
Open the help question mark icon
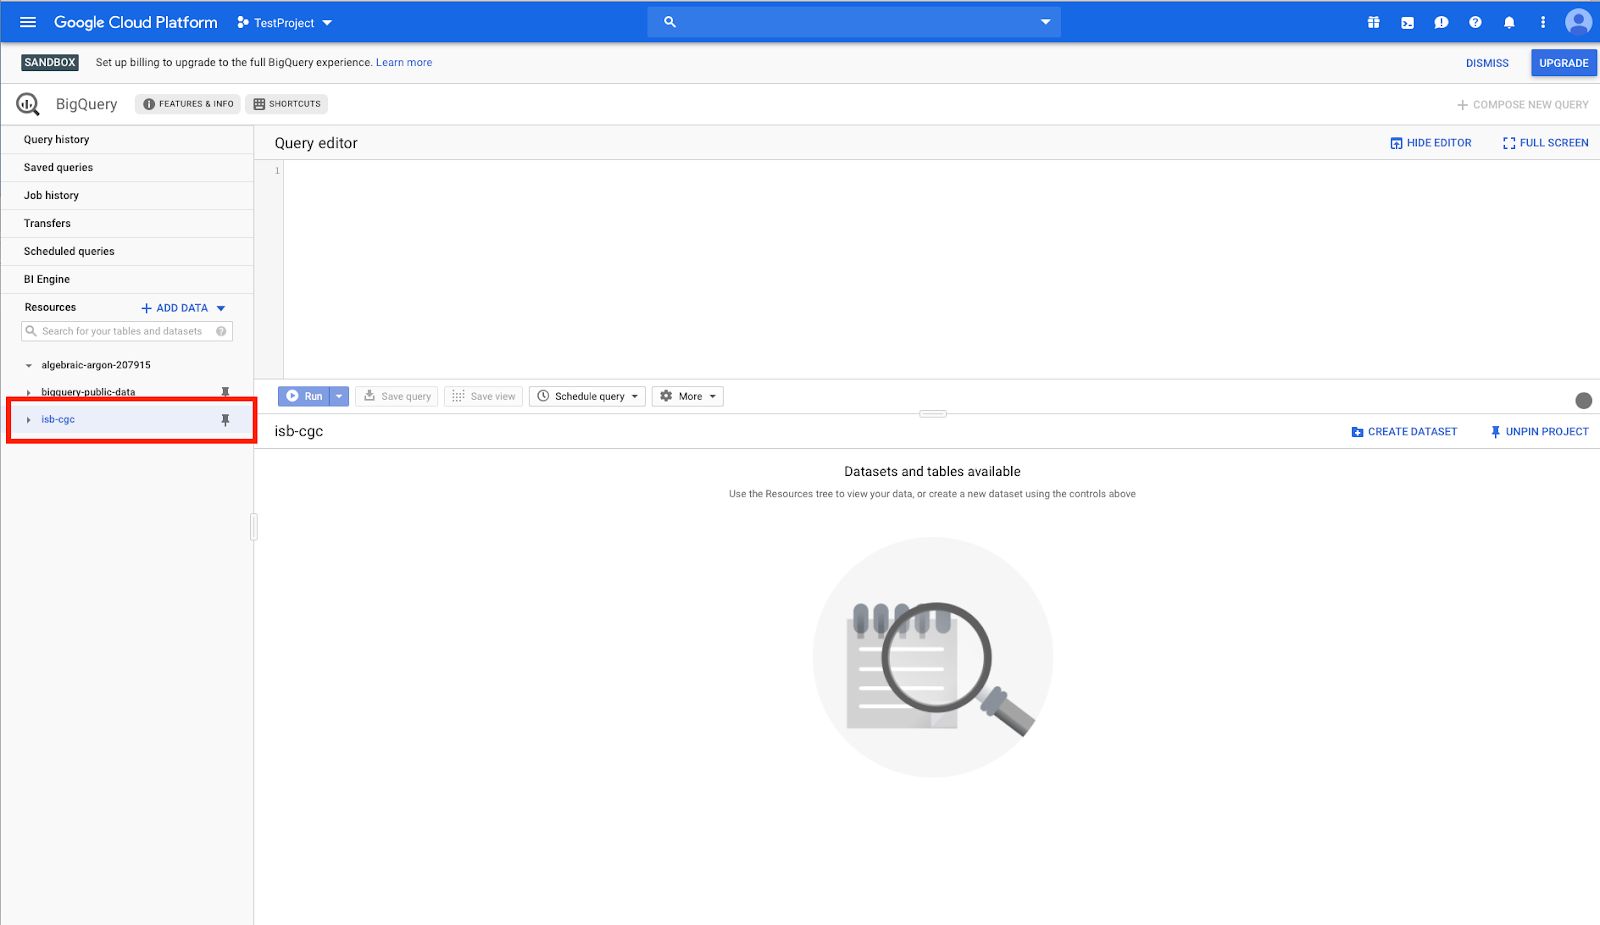[1475, 22]
